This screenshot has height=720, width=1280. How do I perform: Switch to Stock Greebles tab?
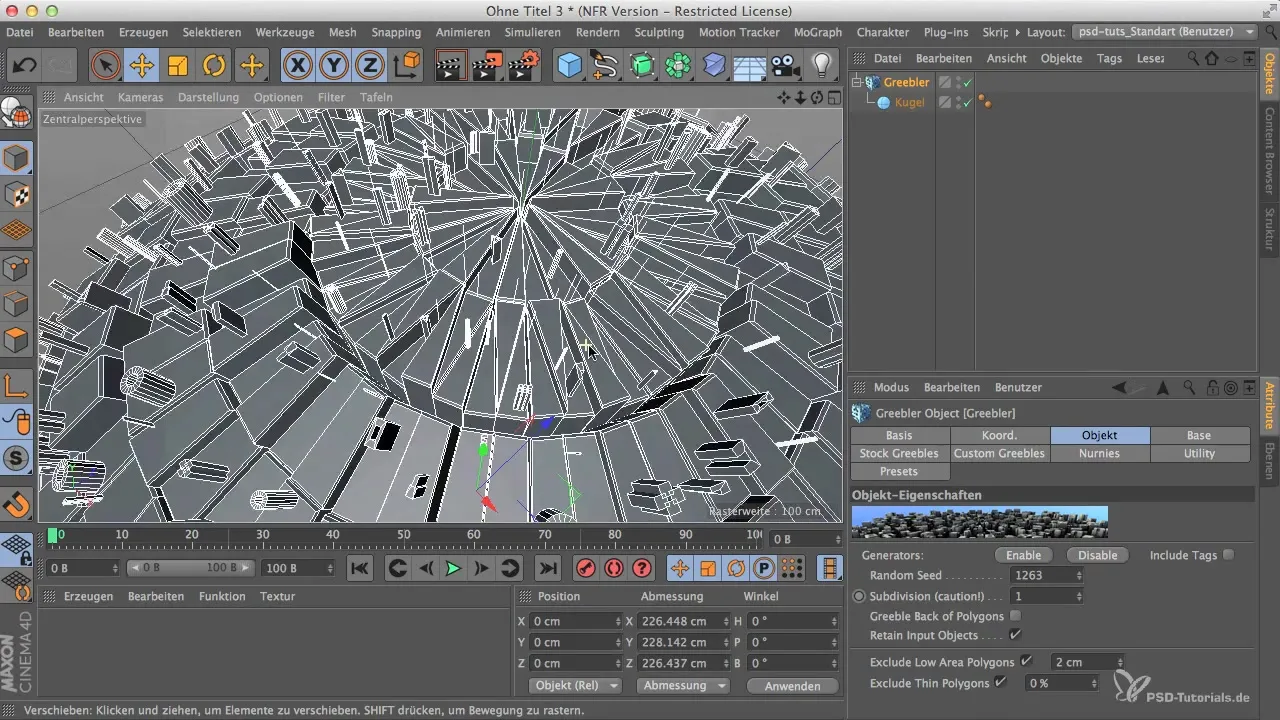click(900, 453)
